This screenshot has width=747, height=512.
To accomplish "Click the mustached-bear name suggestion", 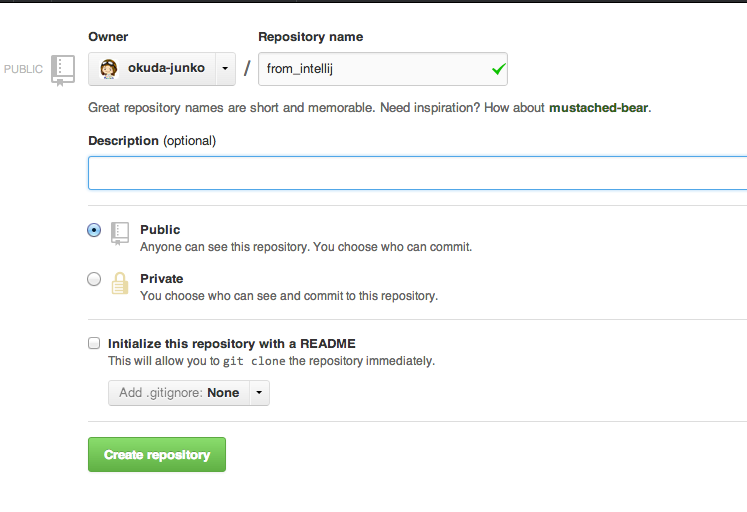I will (x=598, y=107).
